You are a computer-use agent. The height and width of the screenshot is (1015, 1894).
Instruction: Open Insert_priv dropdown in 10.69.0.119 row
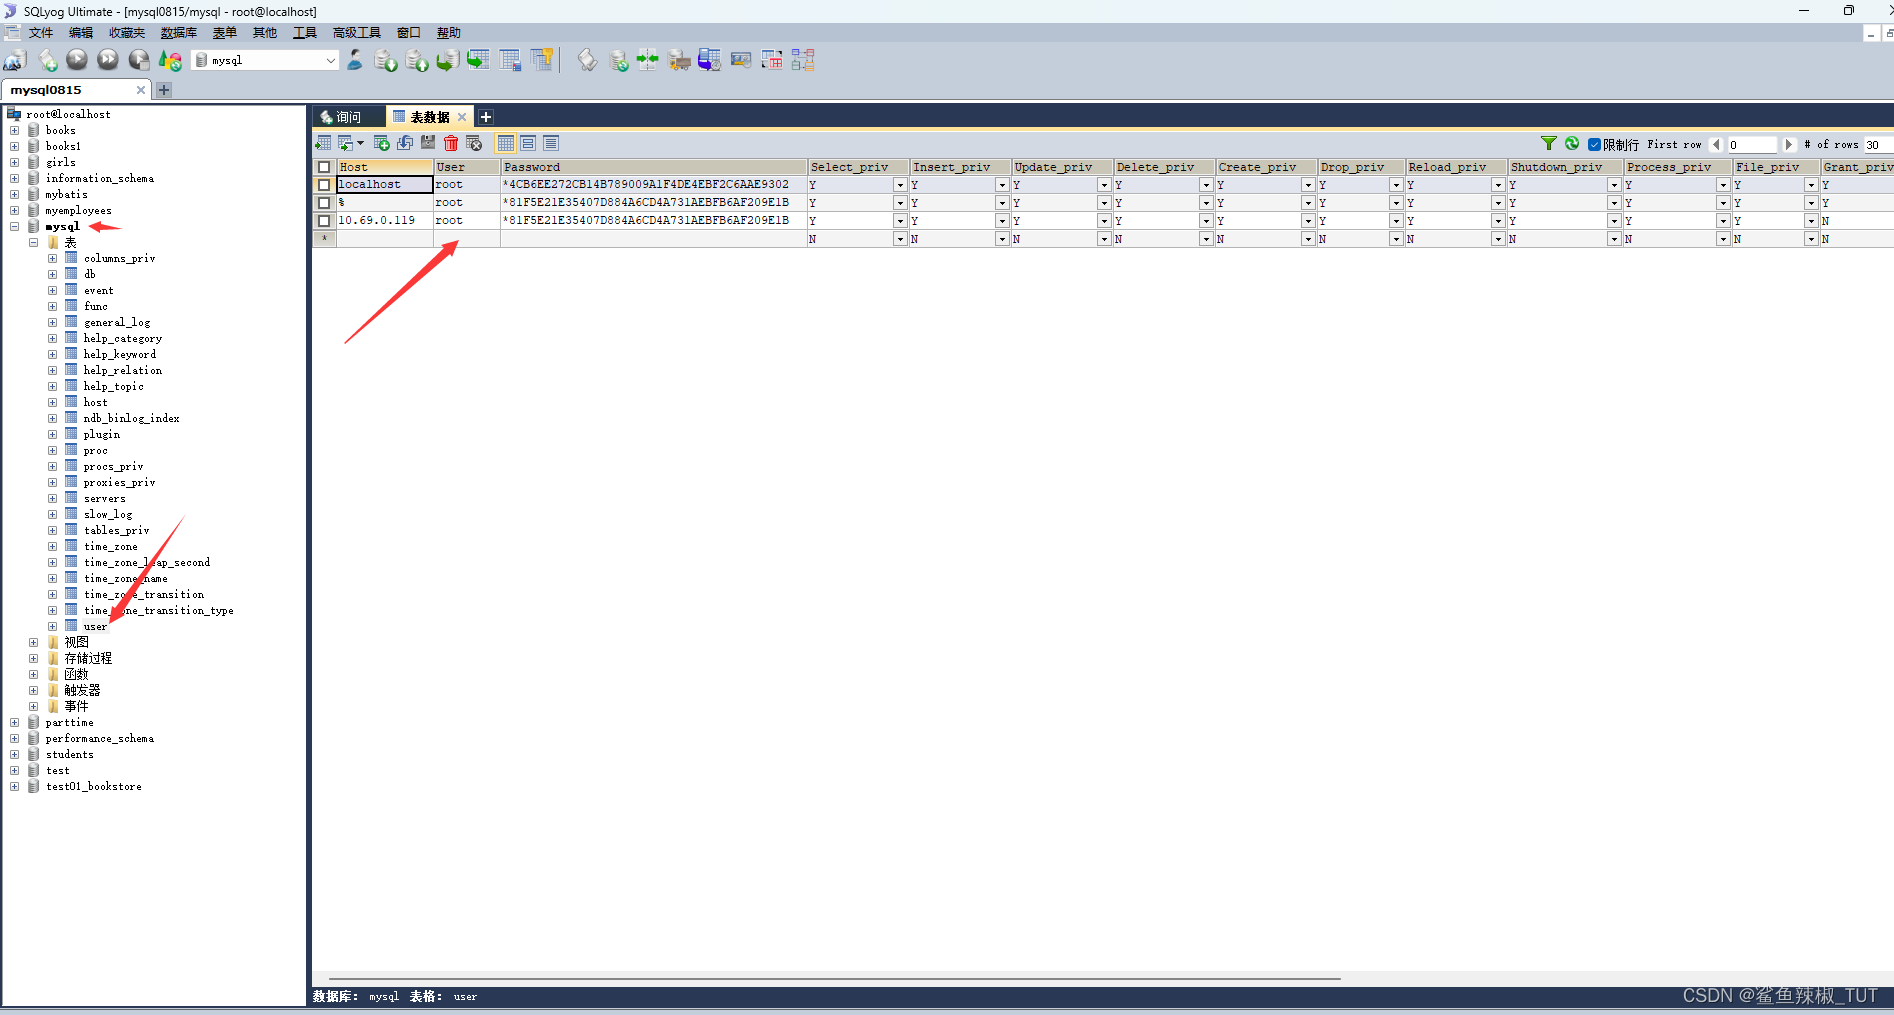tap(1002, 221)
